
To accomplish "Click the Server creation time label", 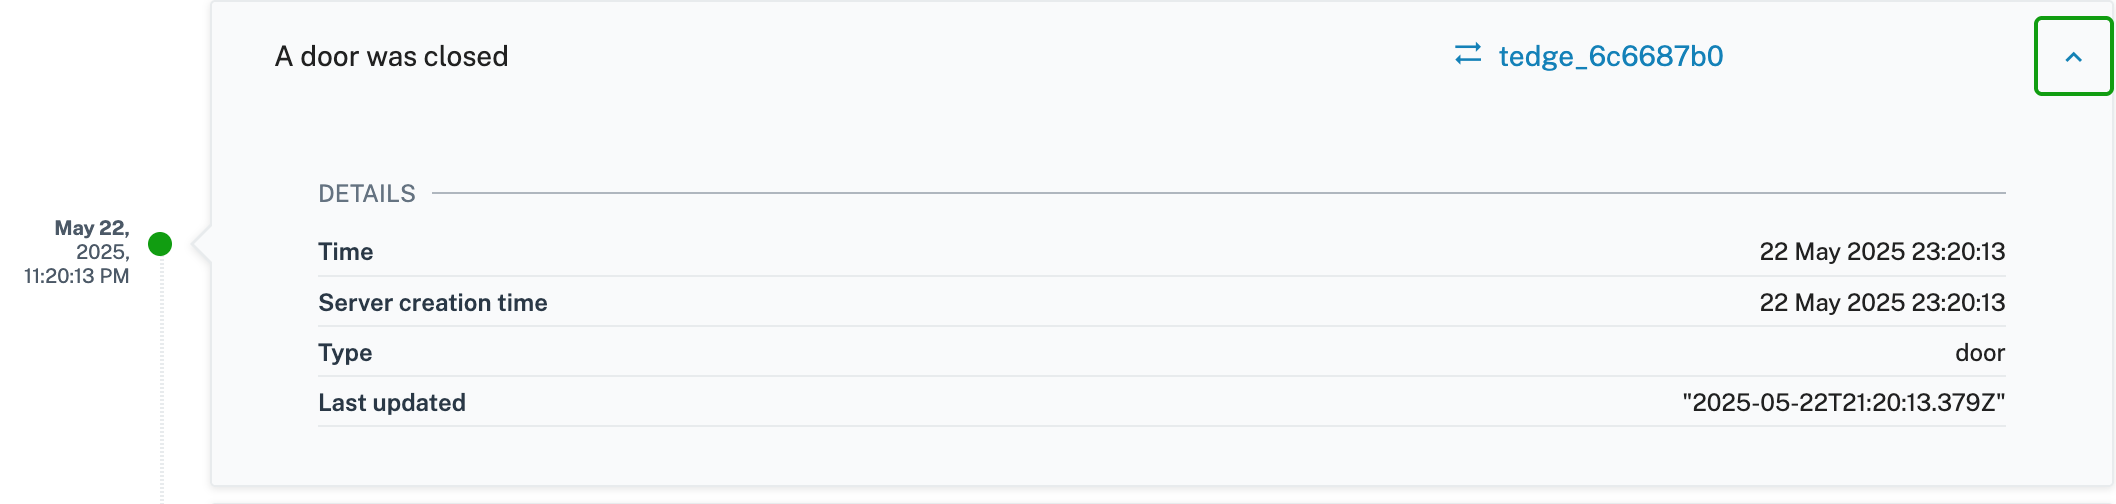I will point(433,303).
